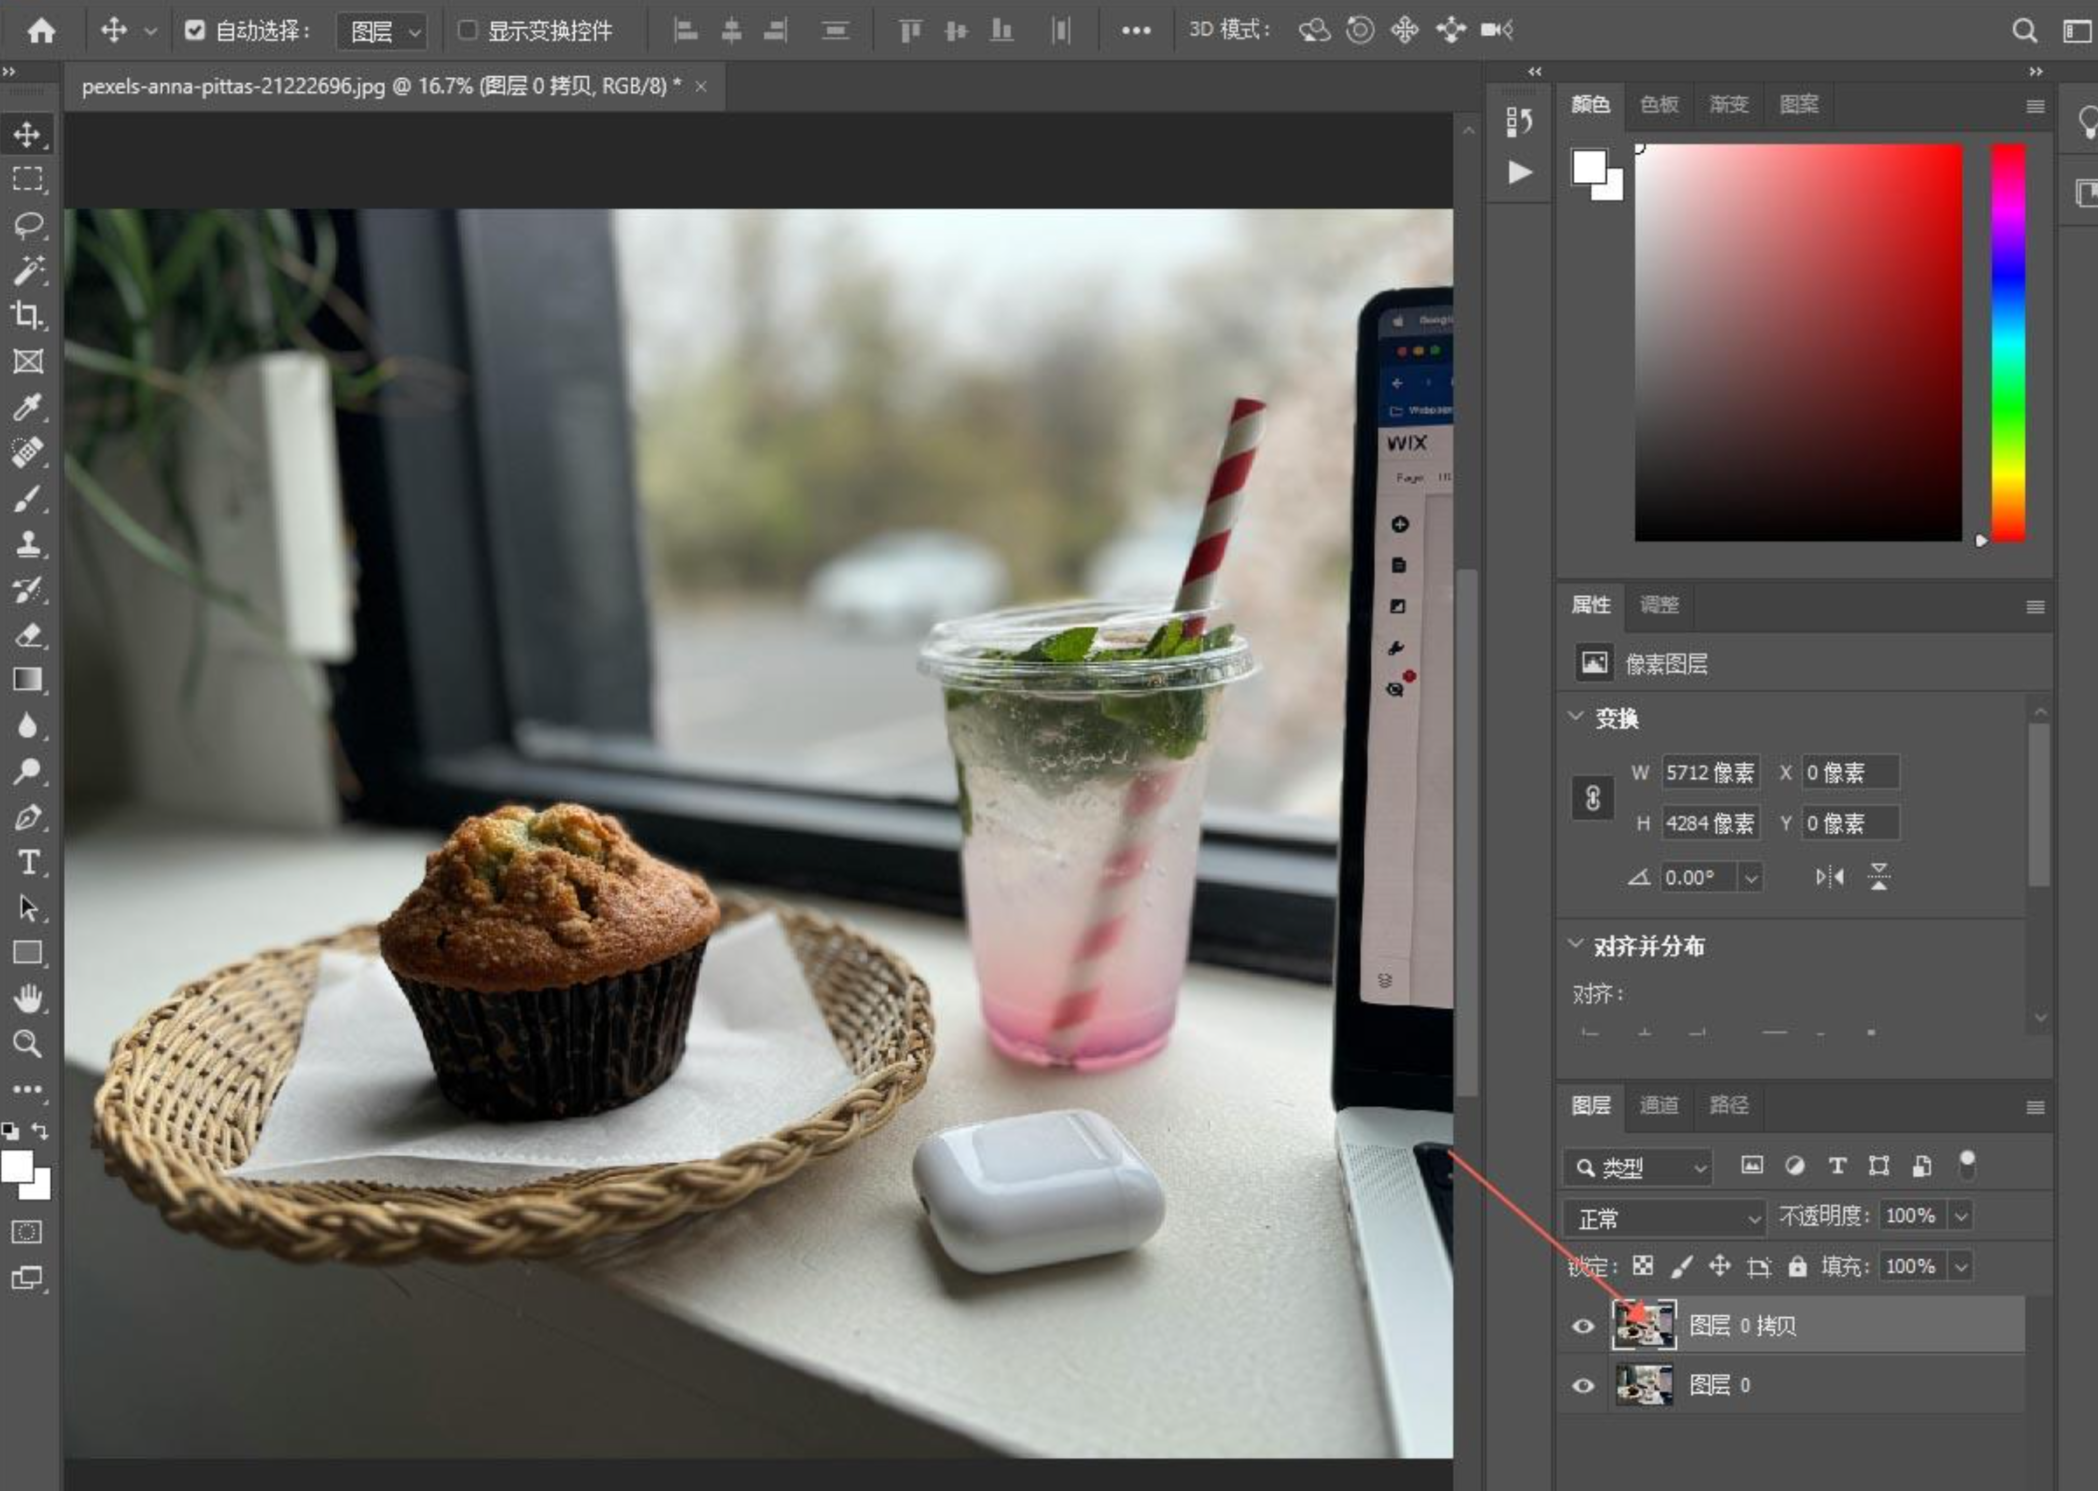Select the Dodge tool
The image size is (2098, 1491).
click(28, 771)
